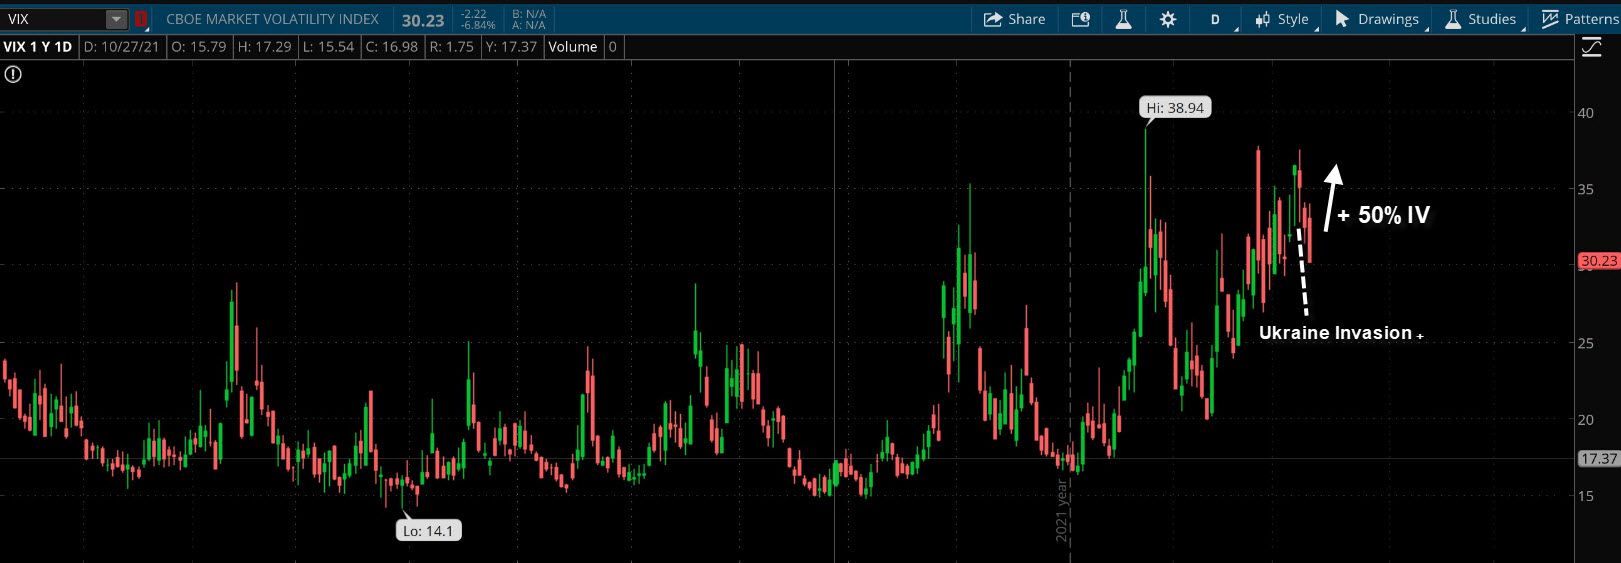Click the 35 level on price axis
This screenshot has width=1621, height=563.
(x=1586, y=189)
